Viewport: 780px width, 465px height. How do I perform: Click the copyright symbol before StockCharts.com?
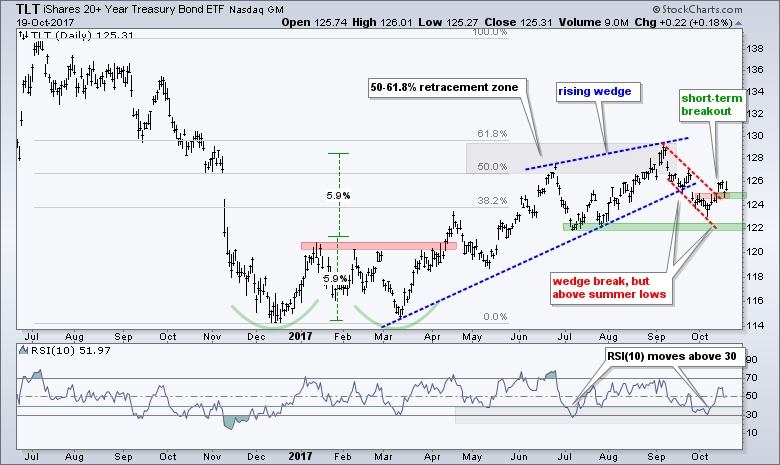656,9
